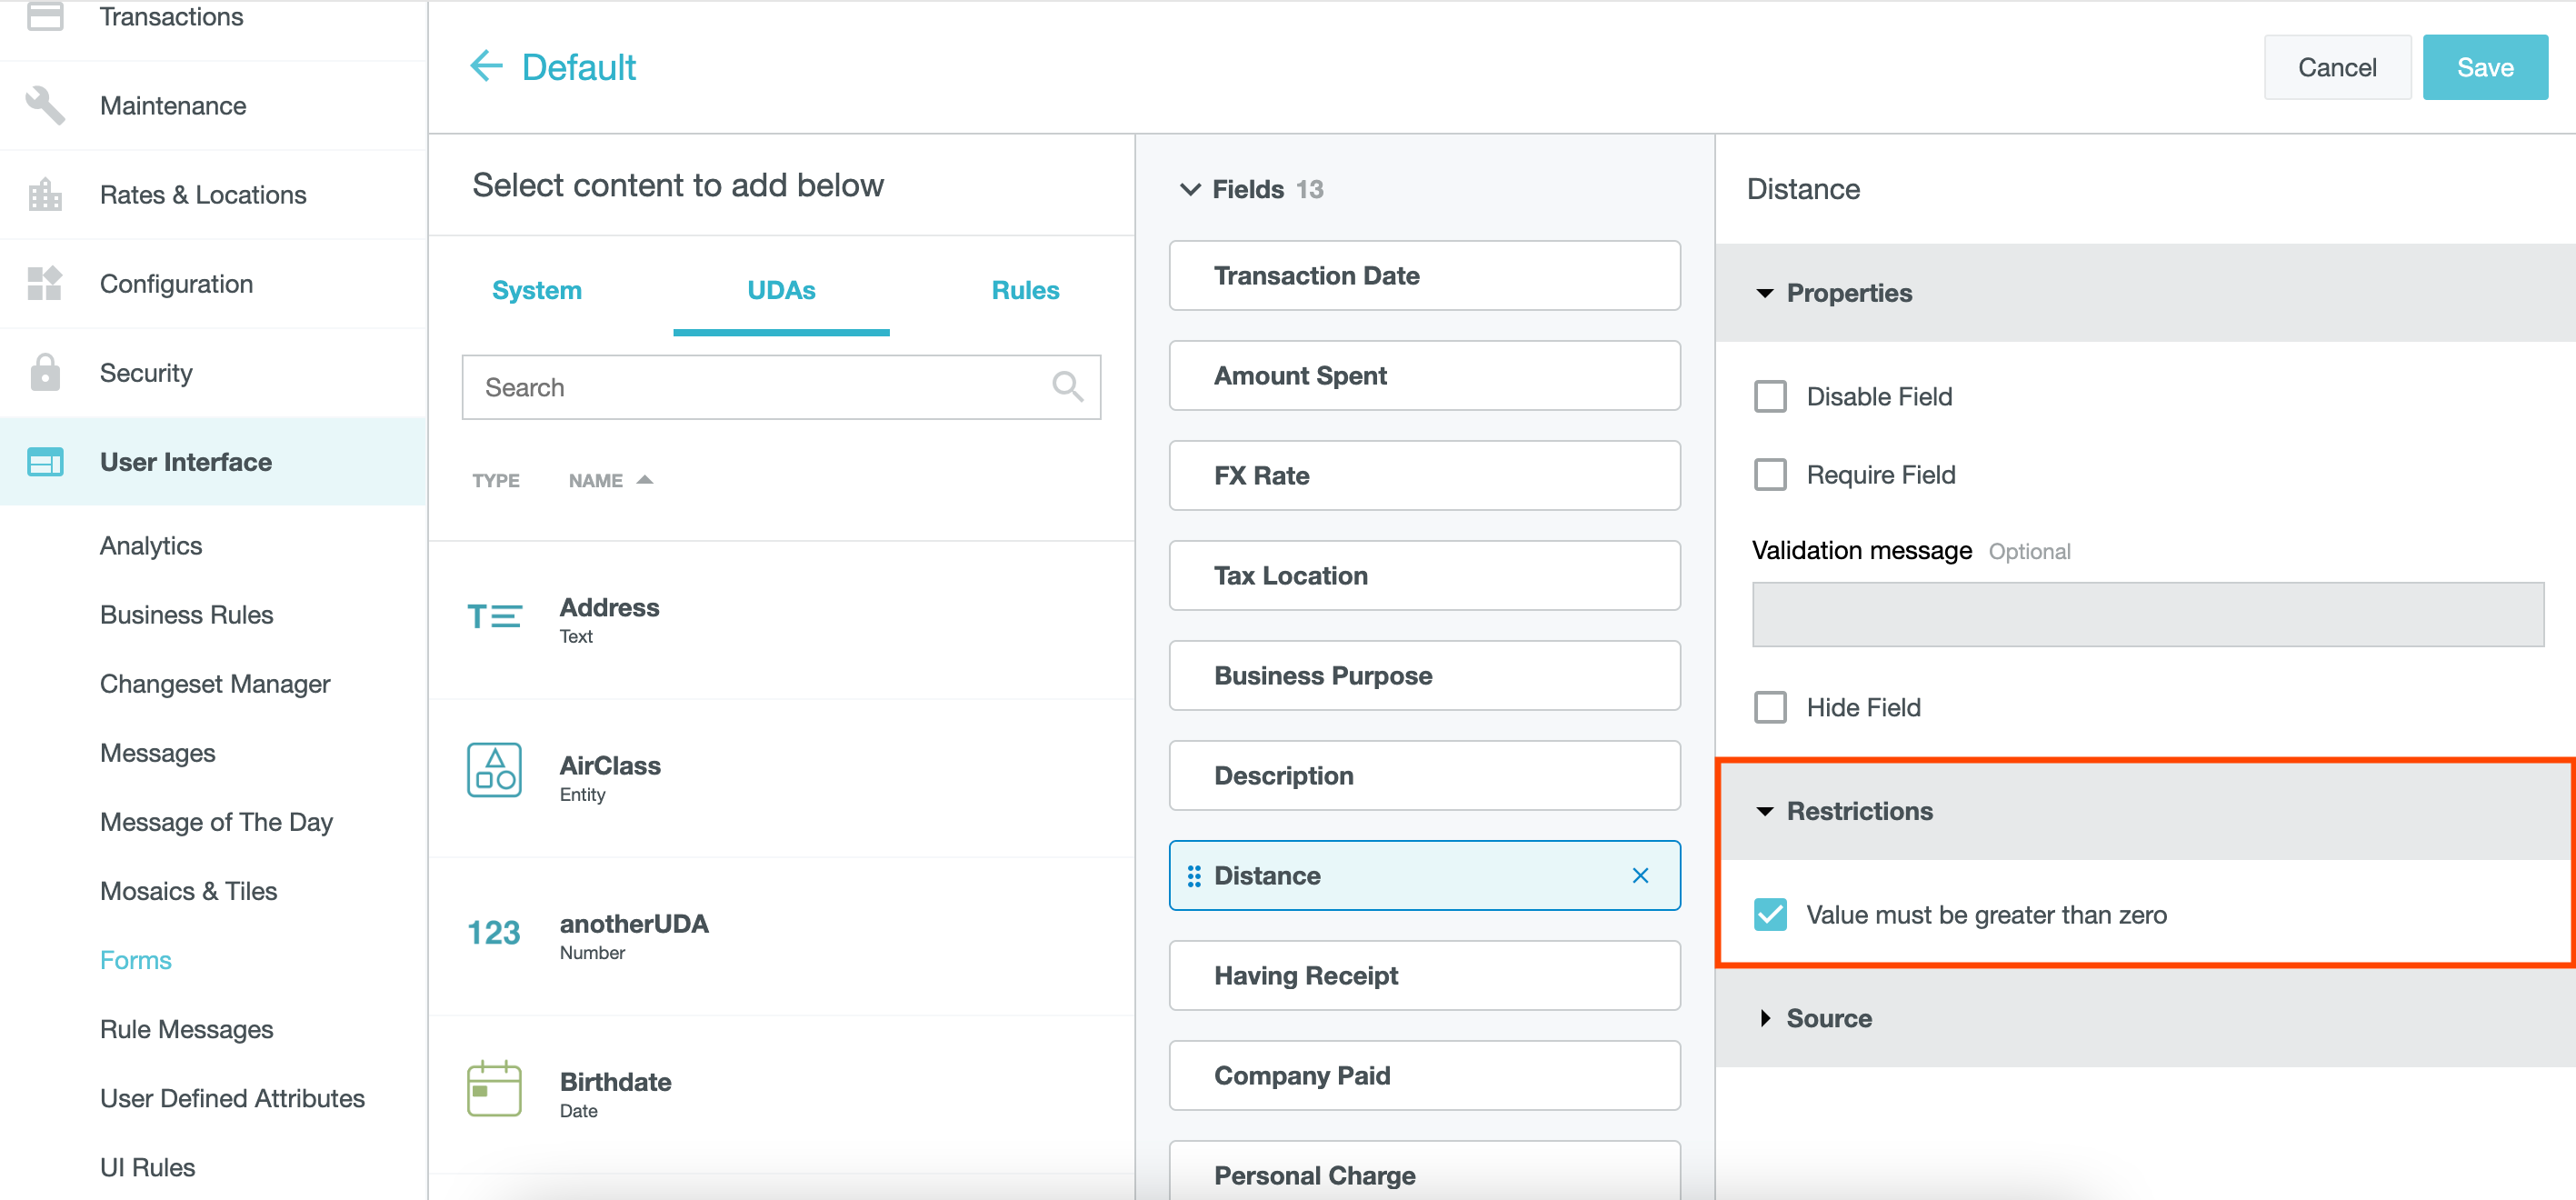Open the Rules tab
Image resolution: width=2576 pixels, height=1200 pixels.
[1025, 290]
